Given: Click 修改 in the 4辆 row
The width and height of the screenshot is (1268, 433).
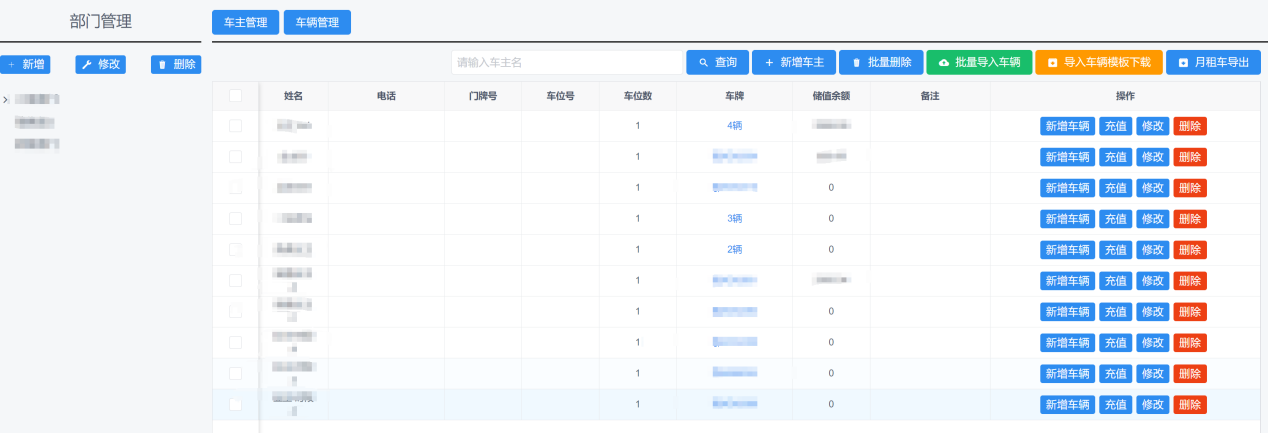Looking at the screenshot, I should (x=1153, y=126).
